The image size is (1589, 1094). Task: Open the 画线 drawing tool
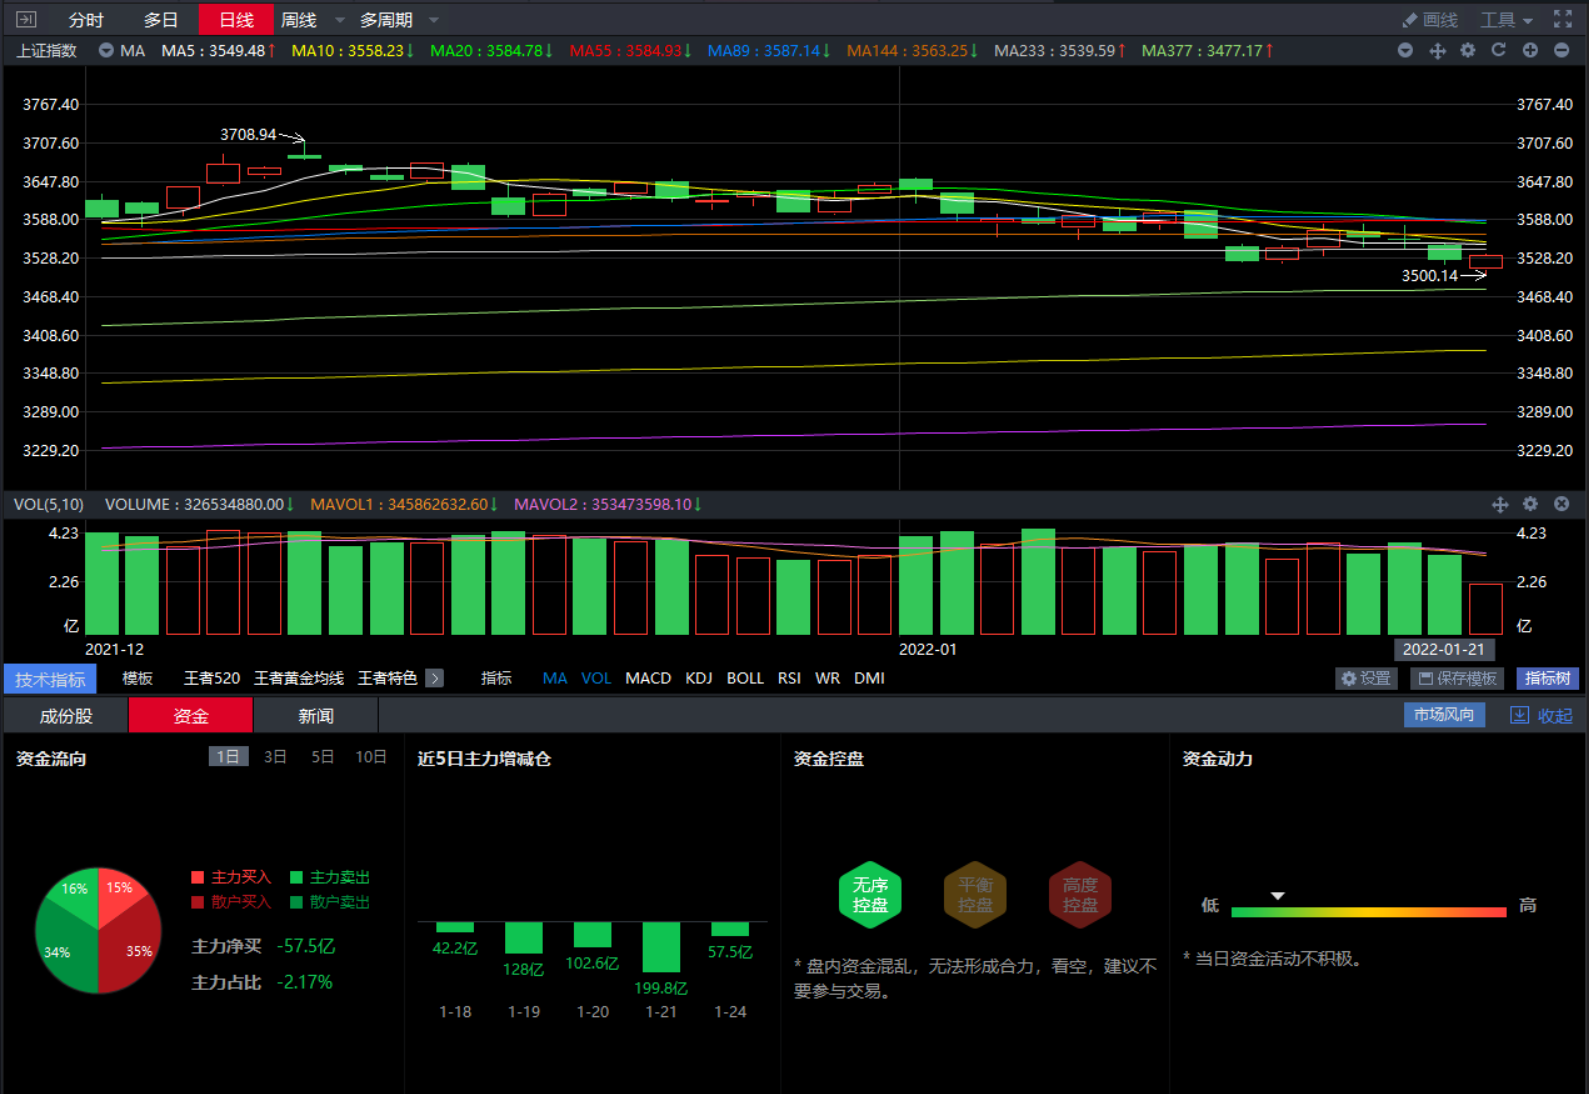(1430, 20)
